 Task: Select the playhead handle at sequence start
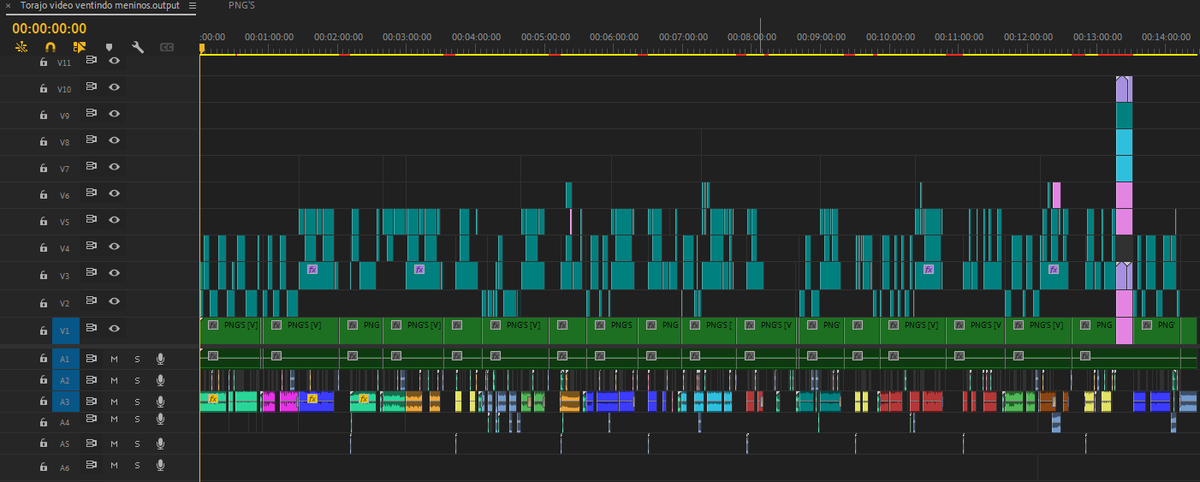point(201,47)
